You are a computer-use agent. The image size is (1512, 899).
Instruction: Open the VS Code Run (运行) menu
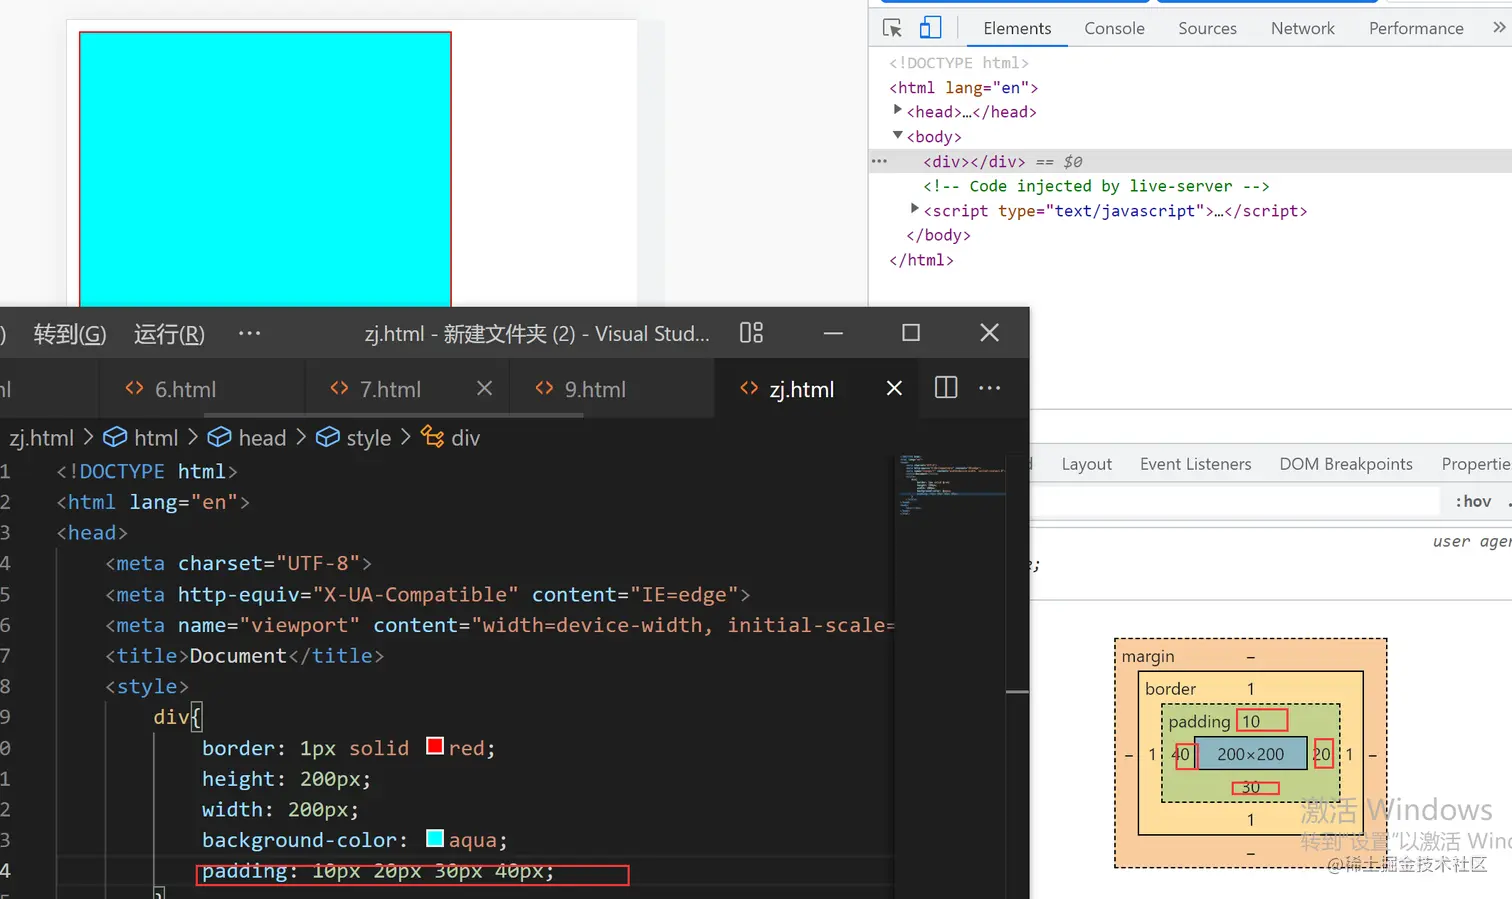click(x=169, y=334)
